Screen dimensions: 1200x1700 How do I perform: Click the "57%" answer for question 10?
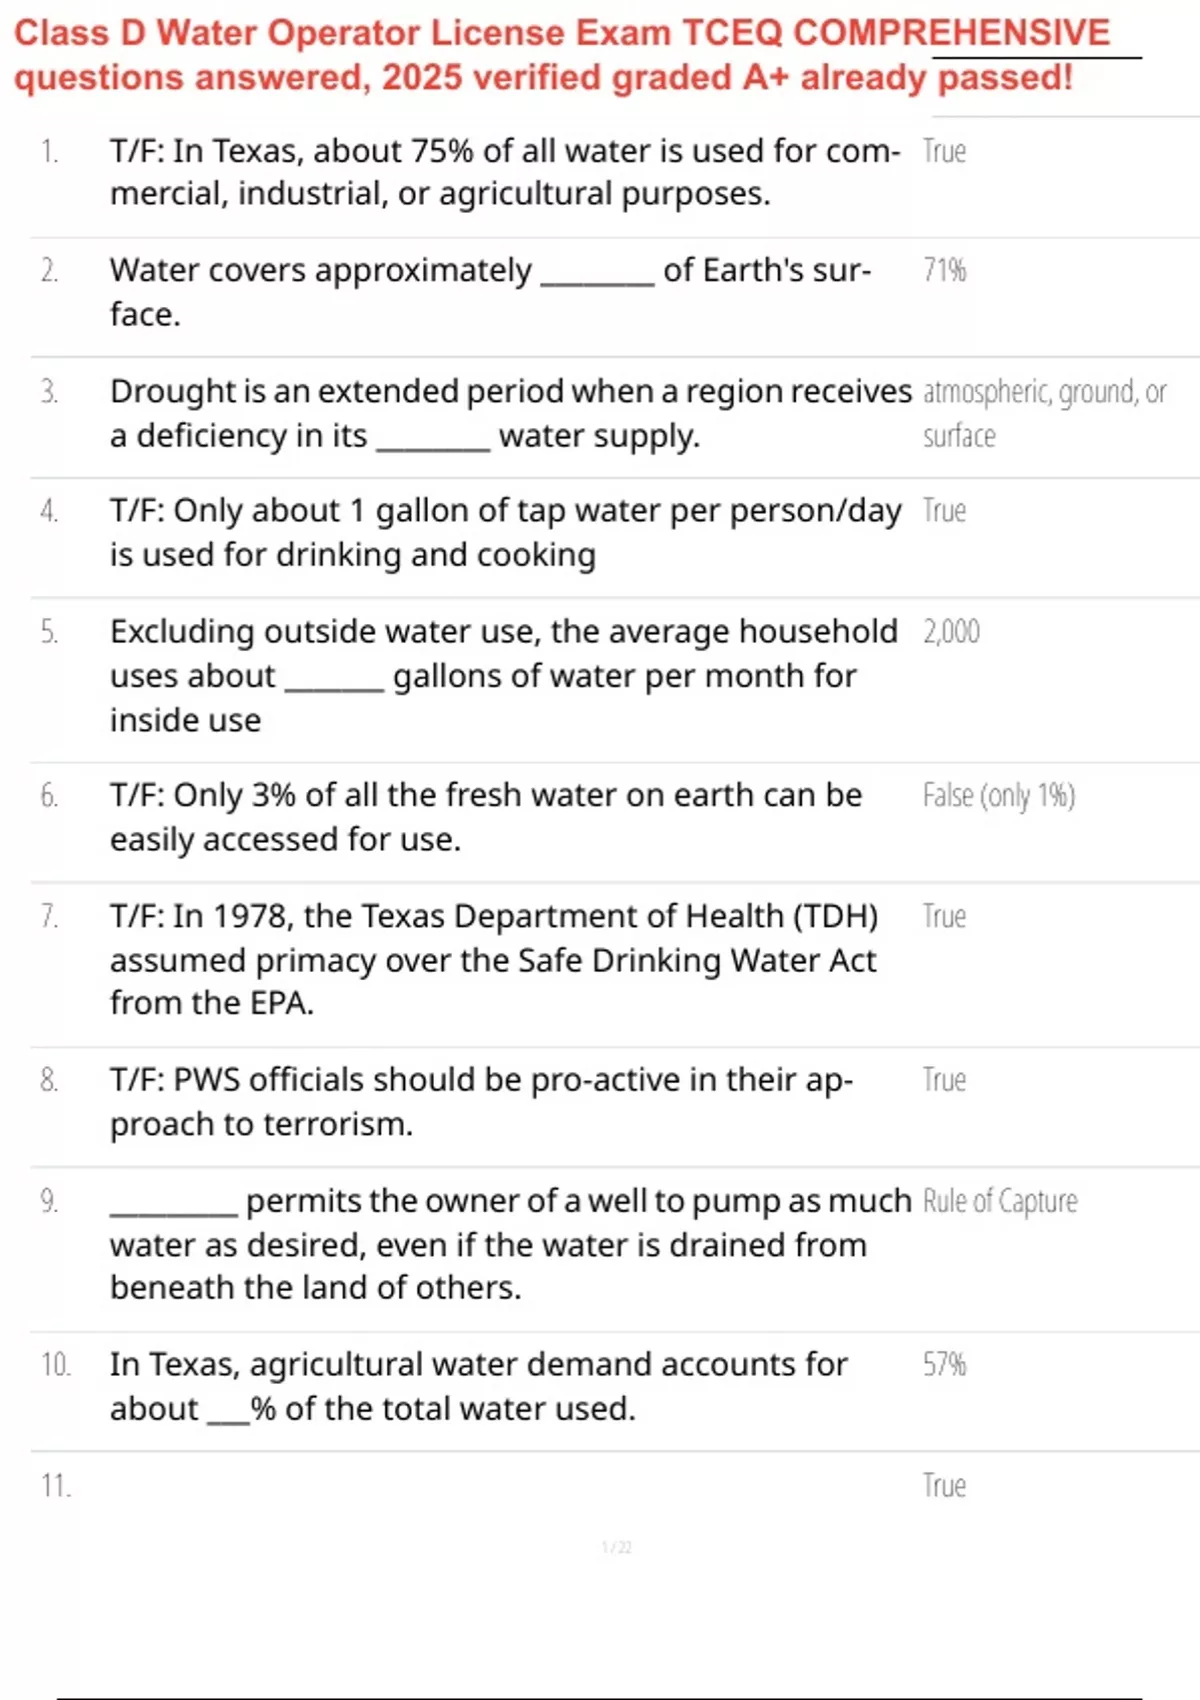click(944, 1365)
